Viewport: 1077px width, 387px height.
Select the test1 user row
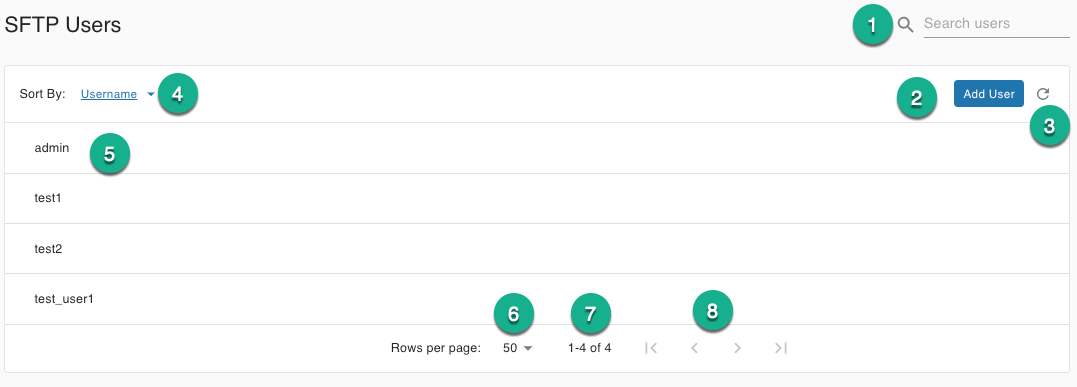point(537,198)
